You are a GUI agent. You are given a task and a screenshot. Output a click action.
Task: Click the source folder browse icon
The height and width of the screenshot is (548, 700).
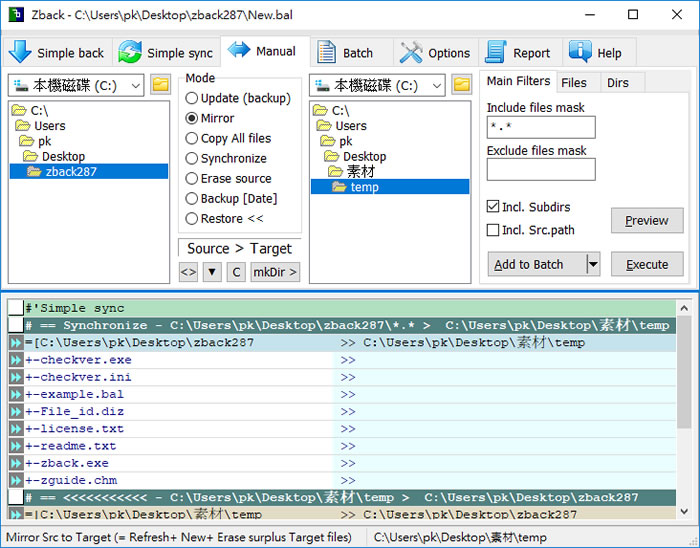tap(160, 85)
